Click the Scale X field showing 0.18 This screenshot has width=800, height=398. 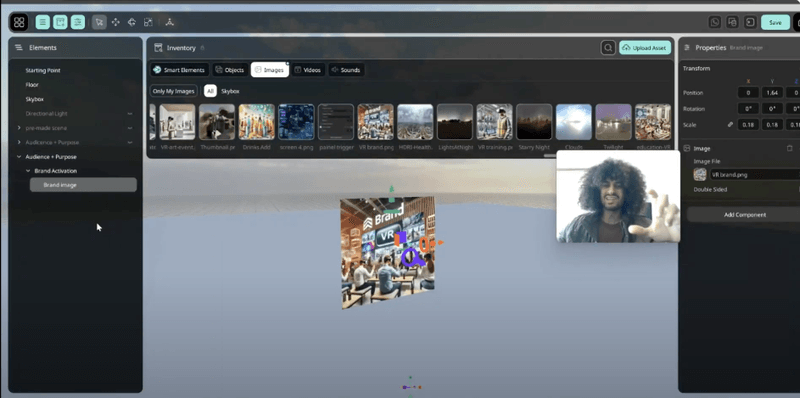(748, 125)
